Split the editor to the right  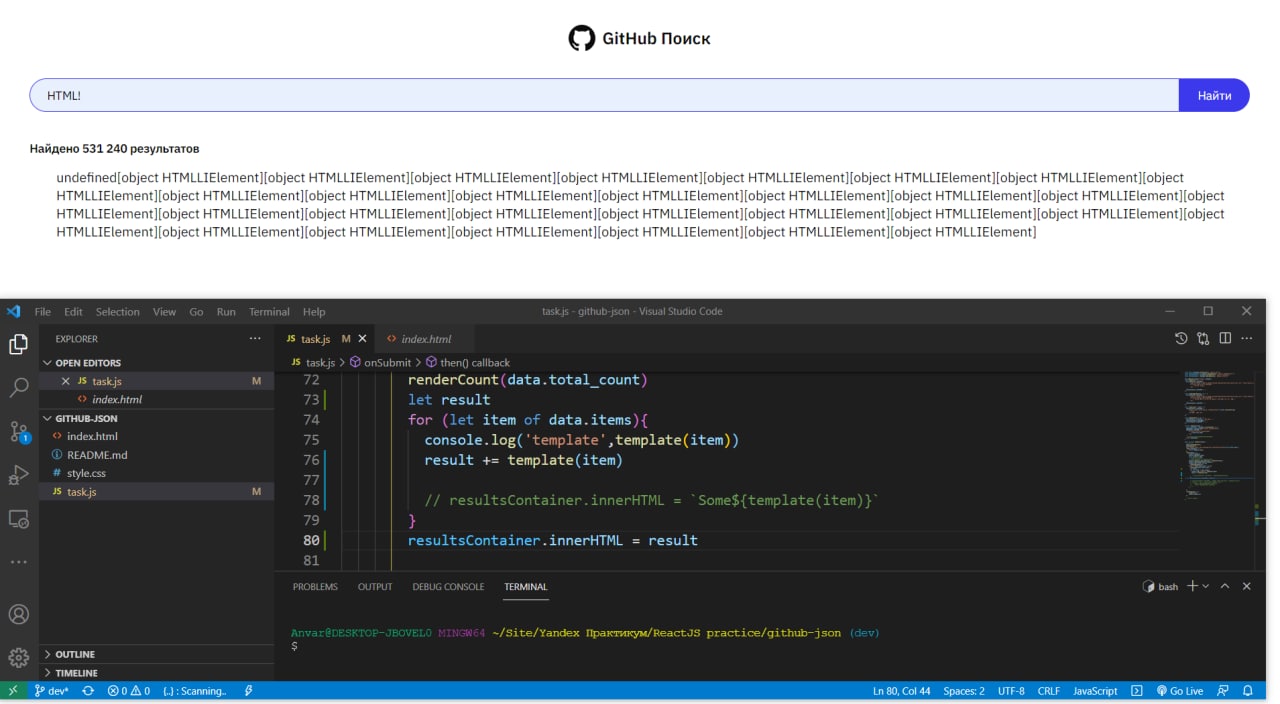pyautogui.click(x=1225, y=339)
